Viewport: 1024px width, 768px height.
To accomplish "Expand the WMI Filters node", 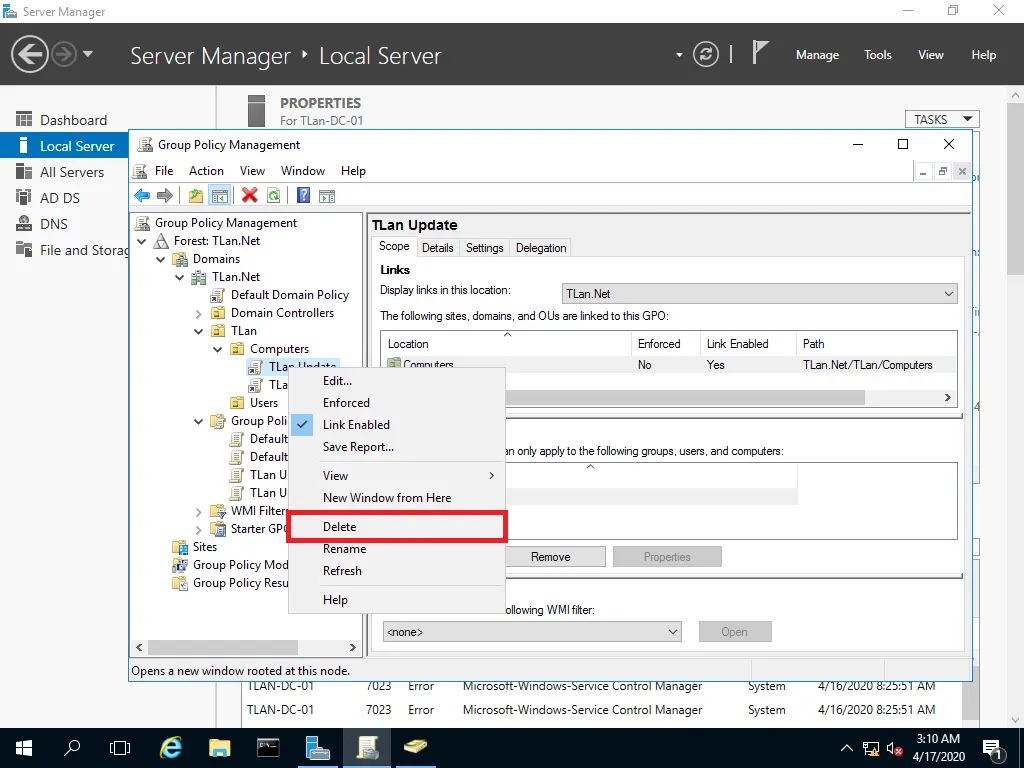I will (x=199, y=511).
